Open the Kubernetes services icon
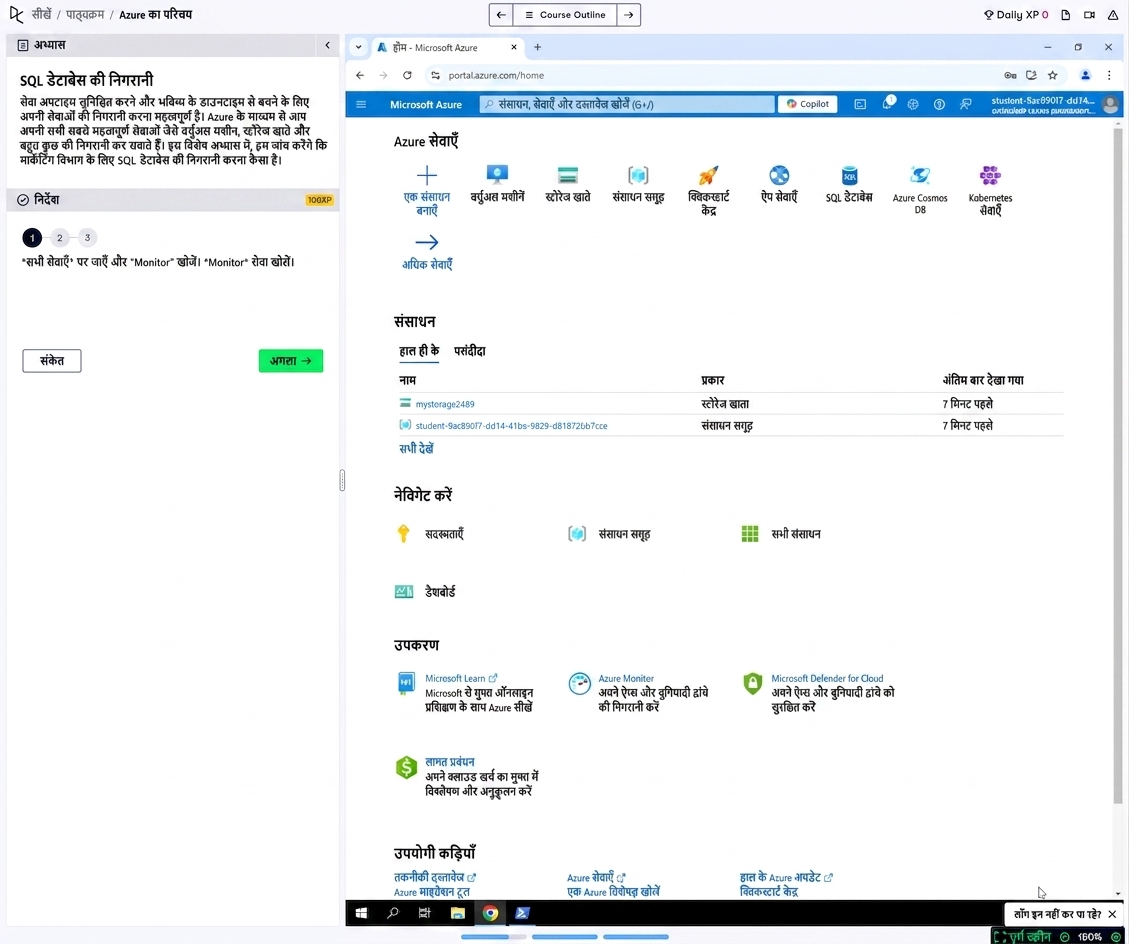 click(x=990, y=175)
